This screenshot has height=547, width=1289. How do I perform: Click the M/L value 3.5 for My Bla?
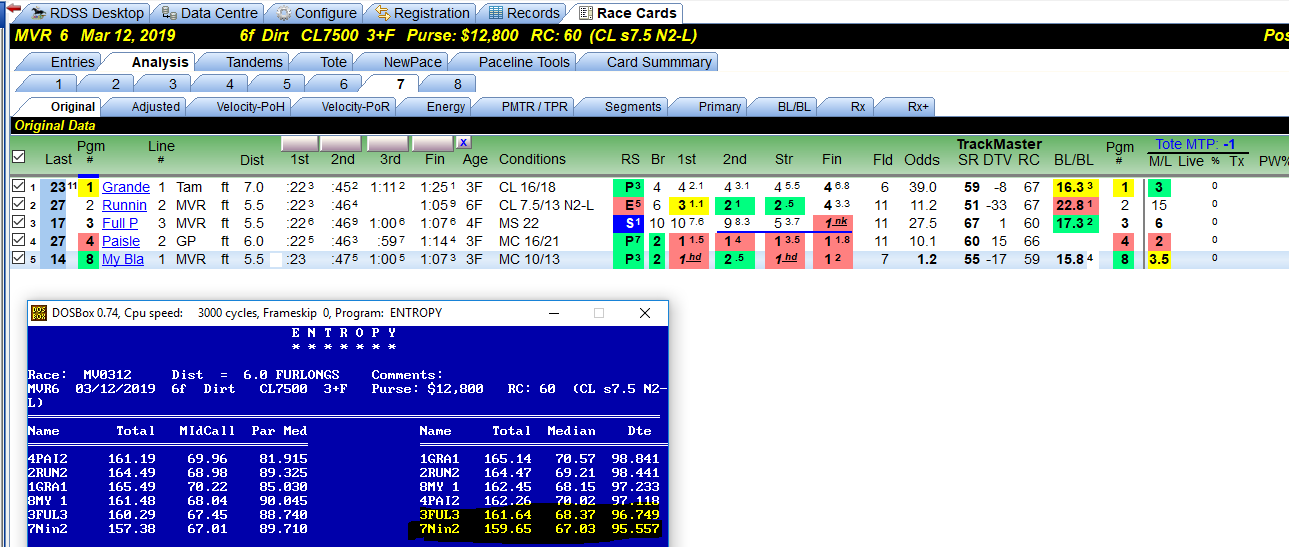point(1159,259)
